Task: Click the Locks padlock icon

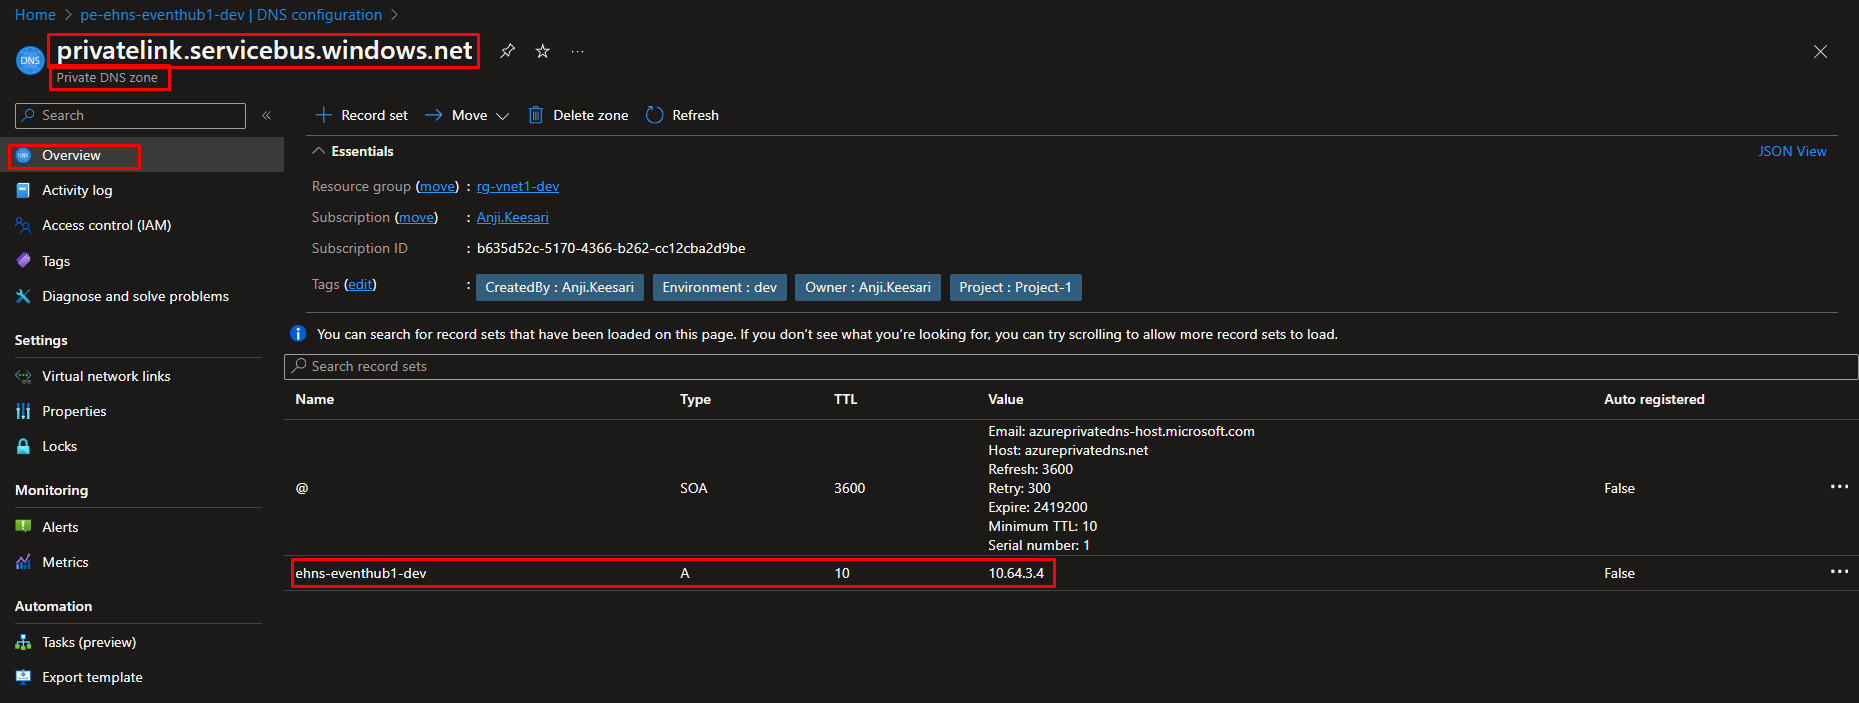Action: pyautogui.click(x=24, y=446)
